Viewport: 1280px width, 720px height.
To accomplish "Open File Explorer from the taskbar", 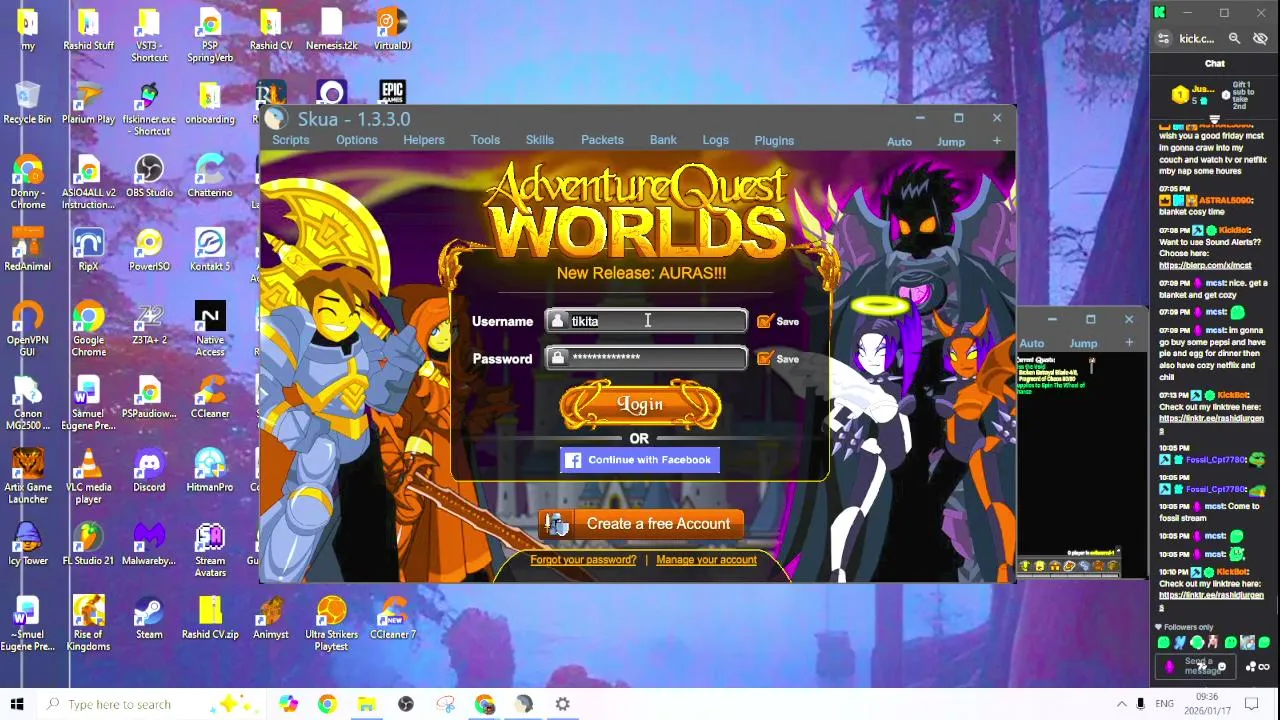I will tap(366, 704).
